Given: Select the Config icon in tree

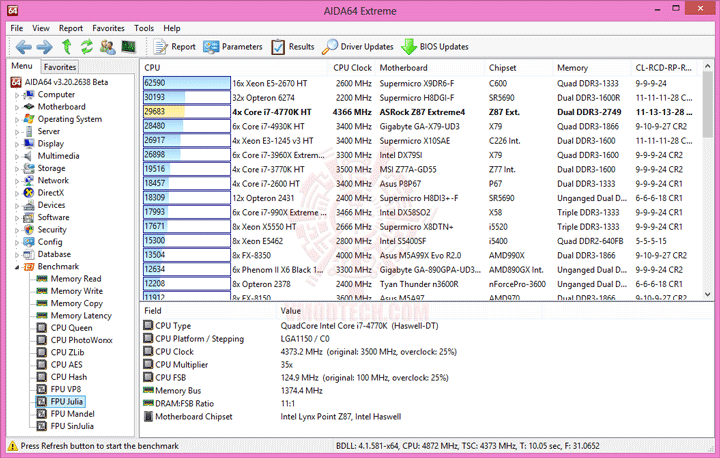Looking at the screenshot, I should [29, 242].
